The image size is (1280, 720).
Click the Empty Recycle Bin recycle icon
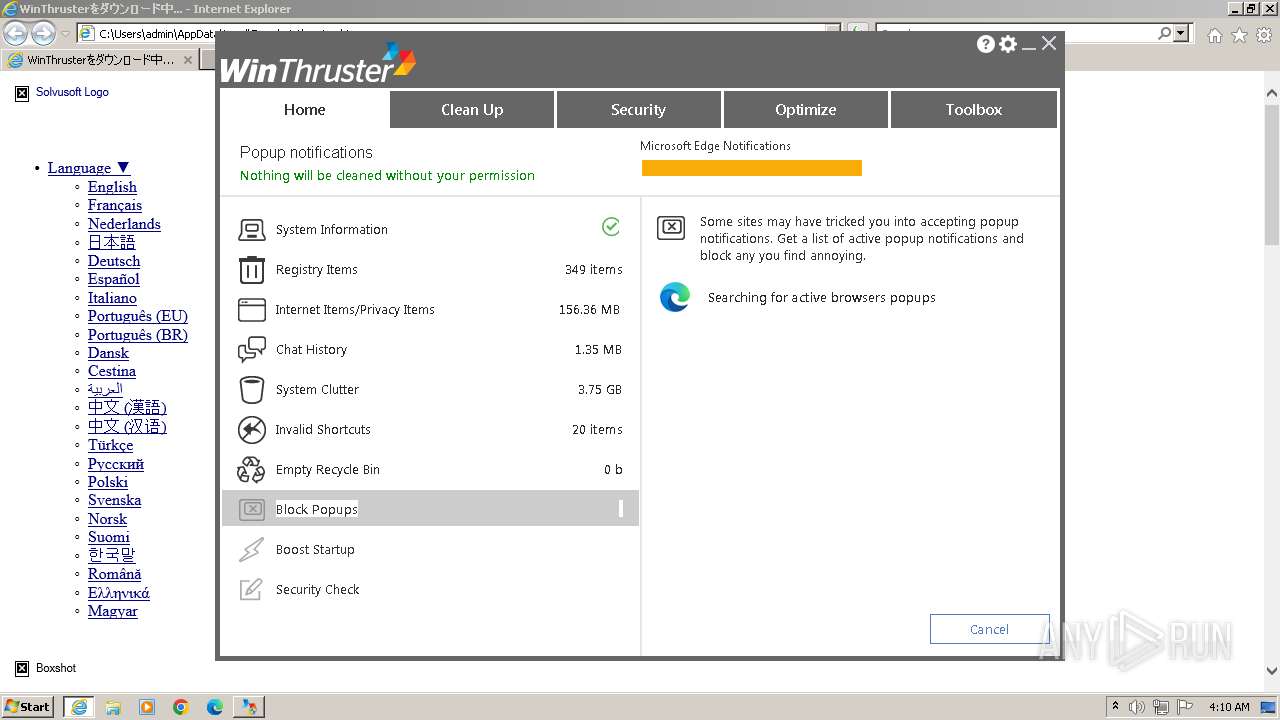coord(251,470)
